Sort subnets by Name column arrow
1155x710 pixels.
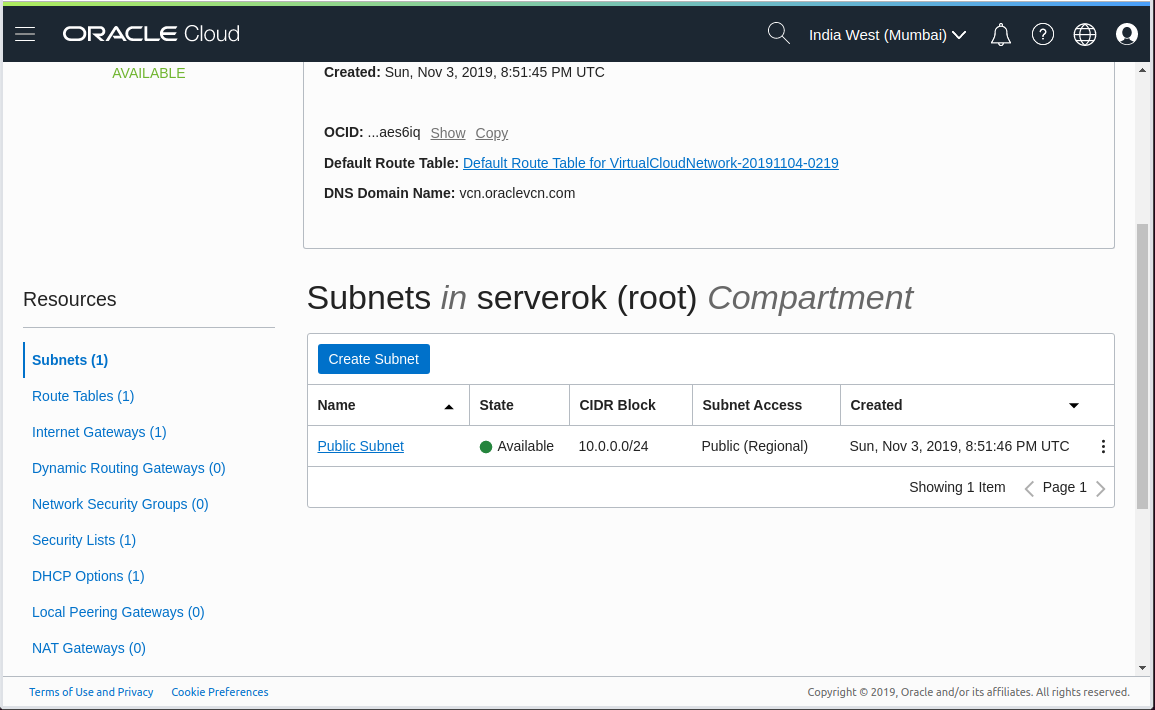click(x=449, y=406)
